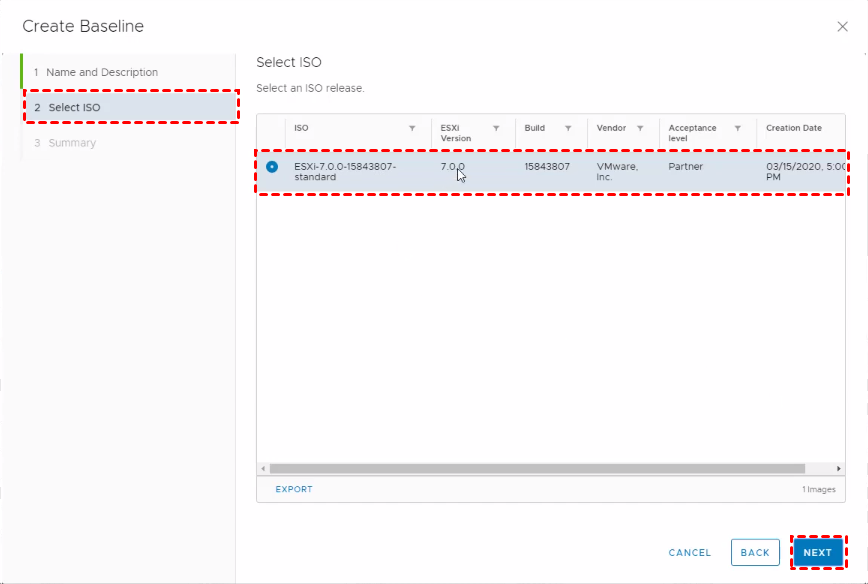Click the EXPORT link
This screenshot has width=868, height=584.
tap(294, 489)
